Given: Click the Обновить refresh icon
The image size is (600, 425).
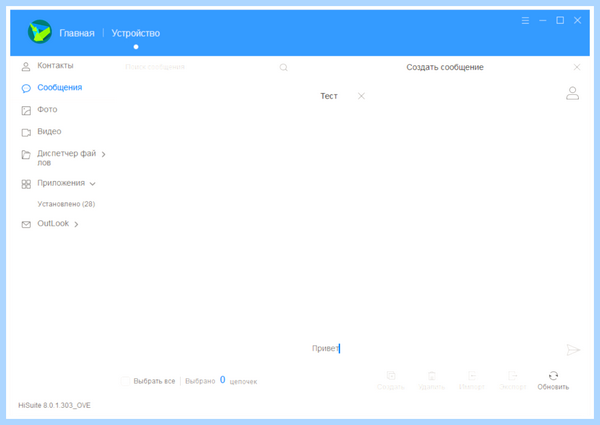Looking at the screenshot, I should point(553,376).
